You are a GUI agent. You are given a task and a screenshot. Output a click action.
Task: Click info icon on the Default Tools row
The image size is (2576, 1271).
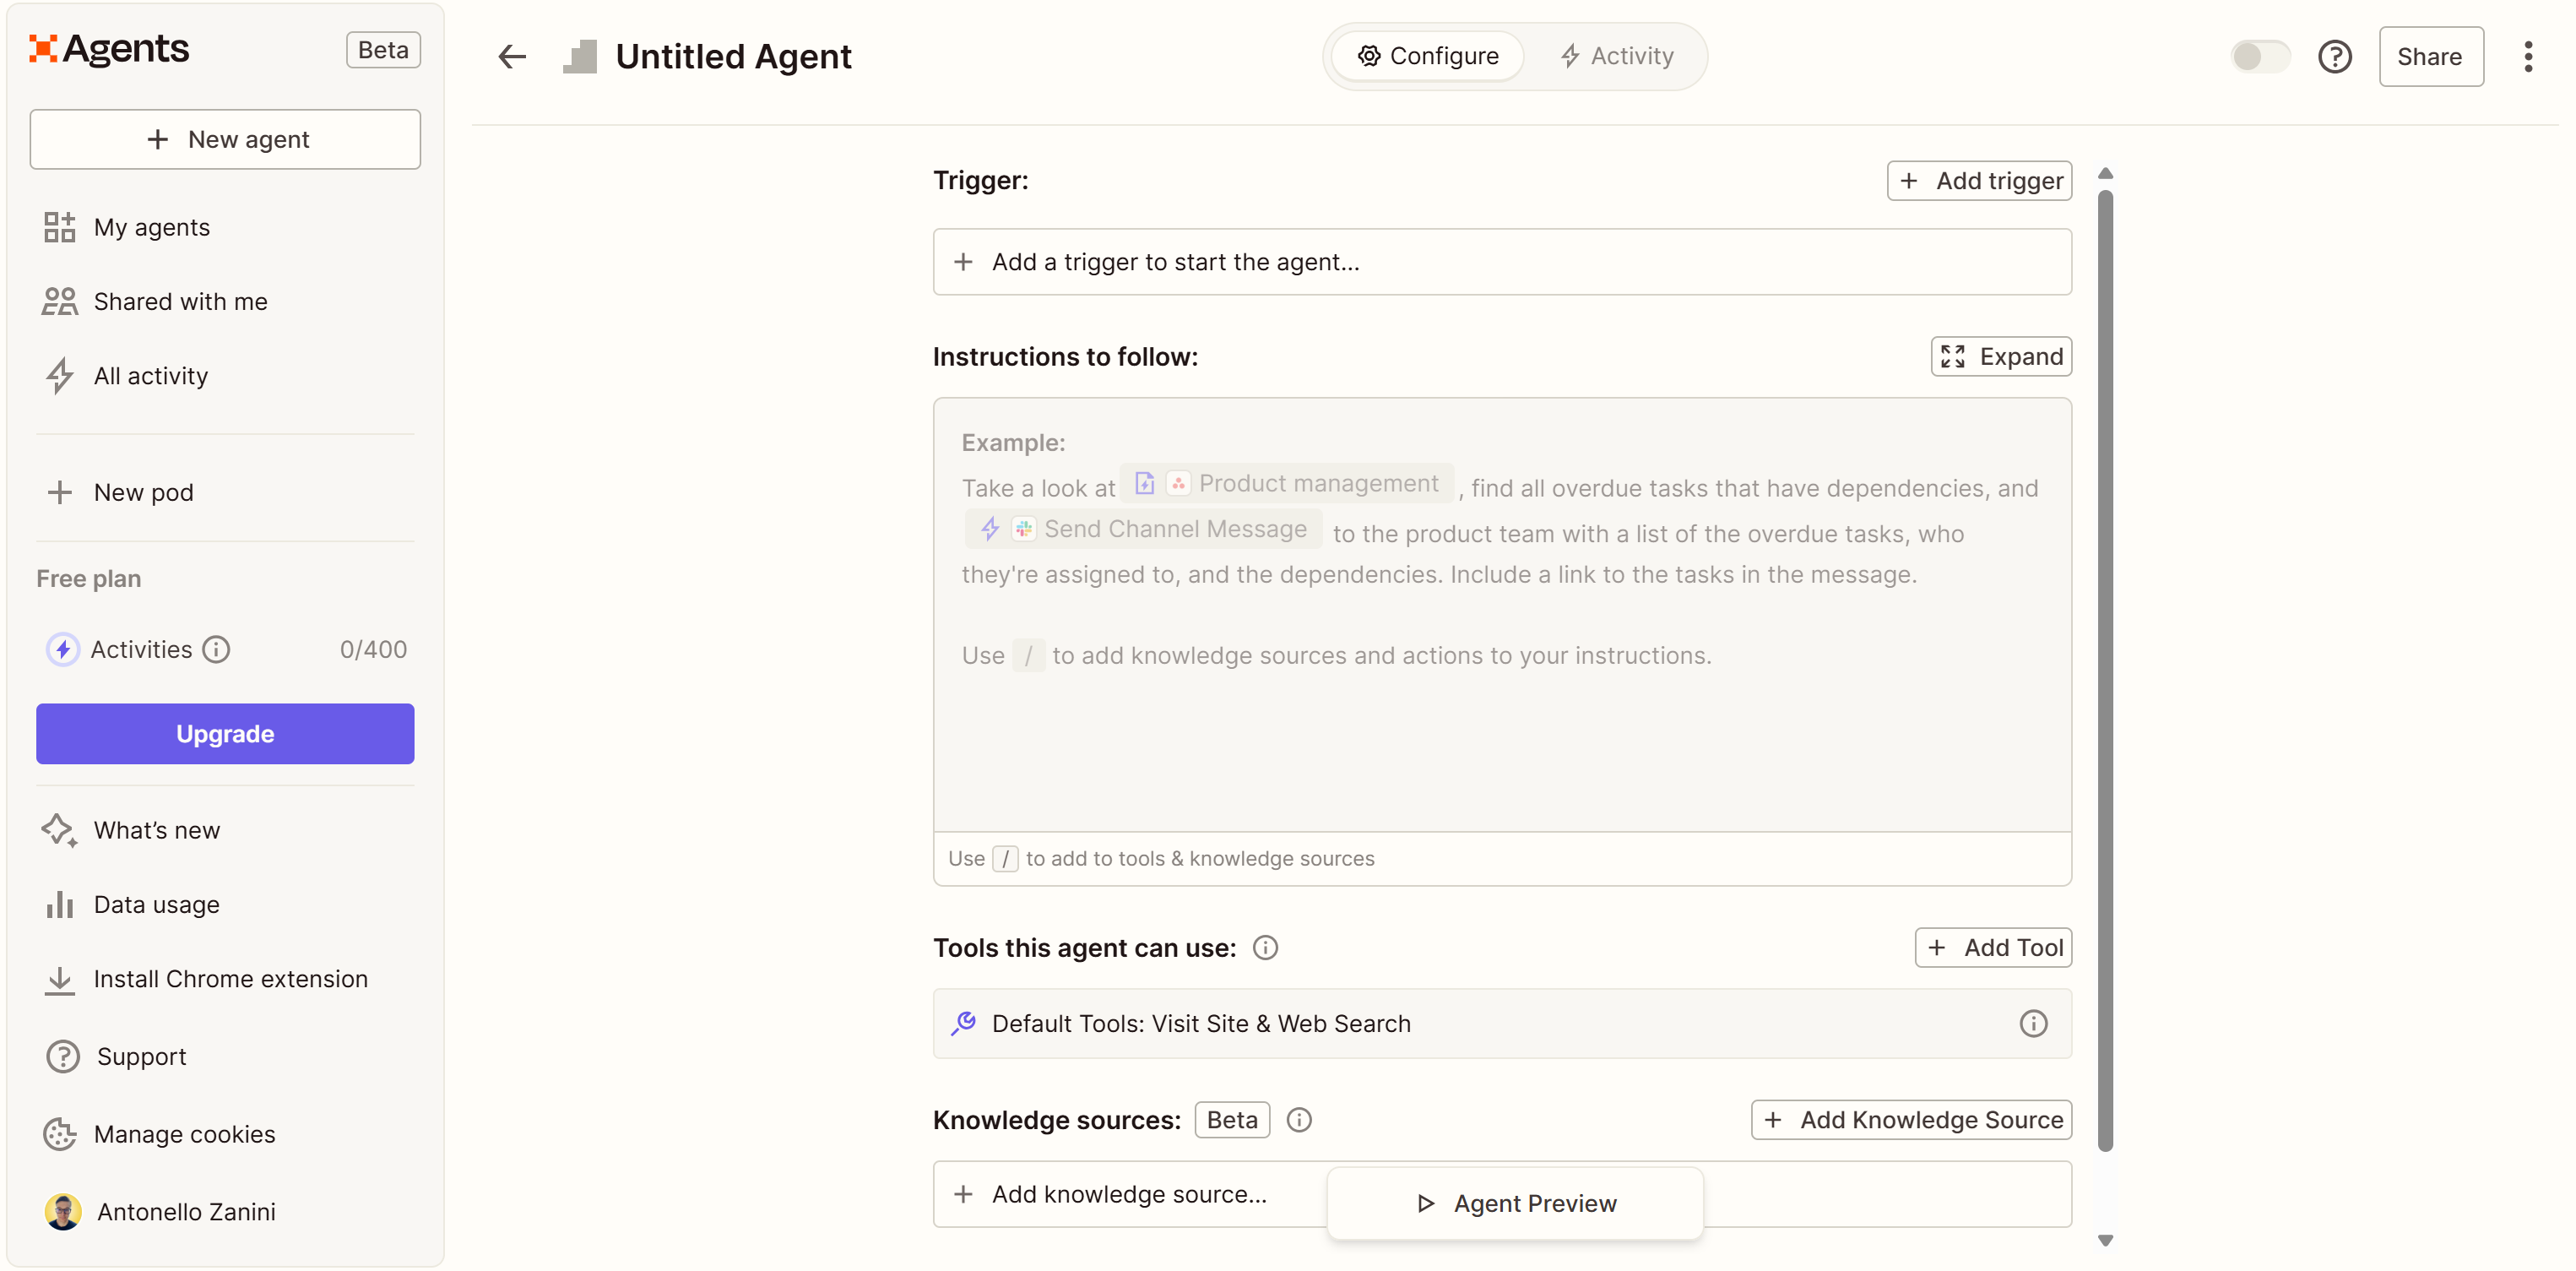click(x=2032, y=1023)
